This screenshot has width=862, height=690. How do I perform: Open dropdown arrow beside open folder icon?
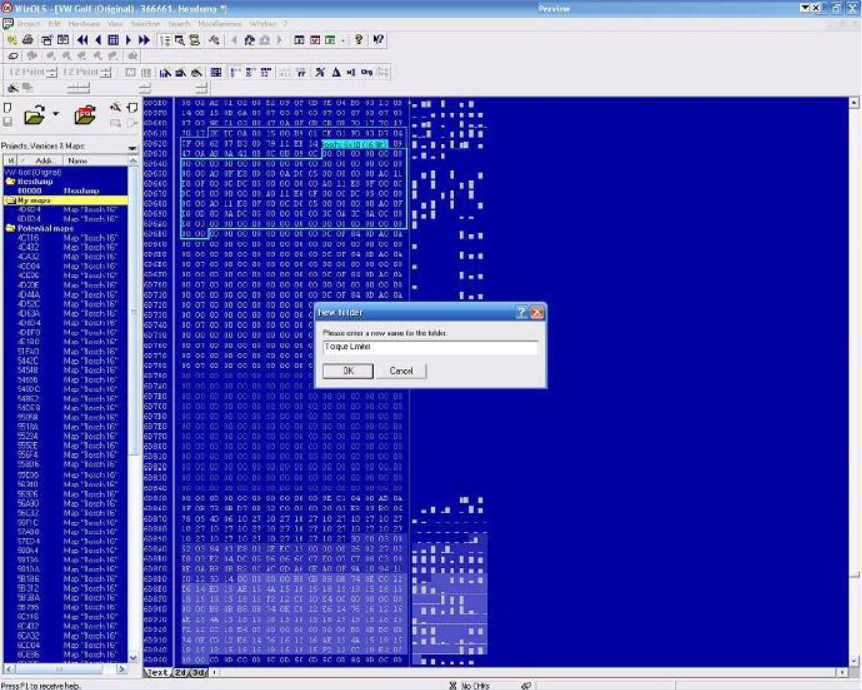click(55, 114)
